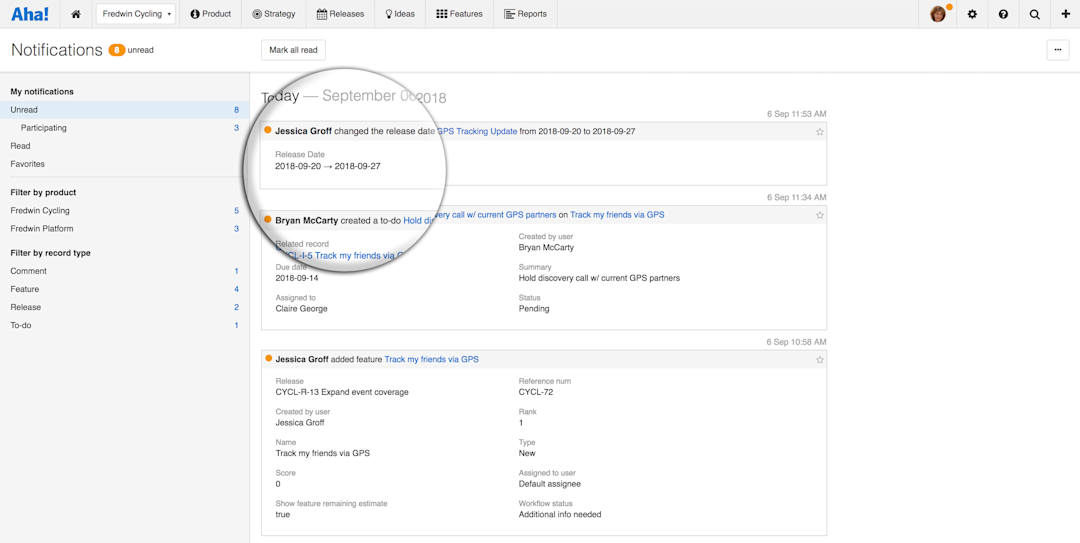This screenshot has width=1080, height=543.
Task: Click the unread dot on added feature notification
Action: pyautogui.click(x=267, y=358)
